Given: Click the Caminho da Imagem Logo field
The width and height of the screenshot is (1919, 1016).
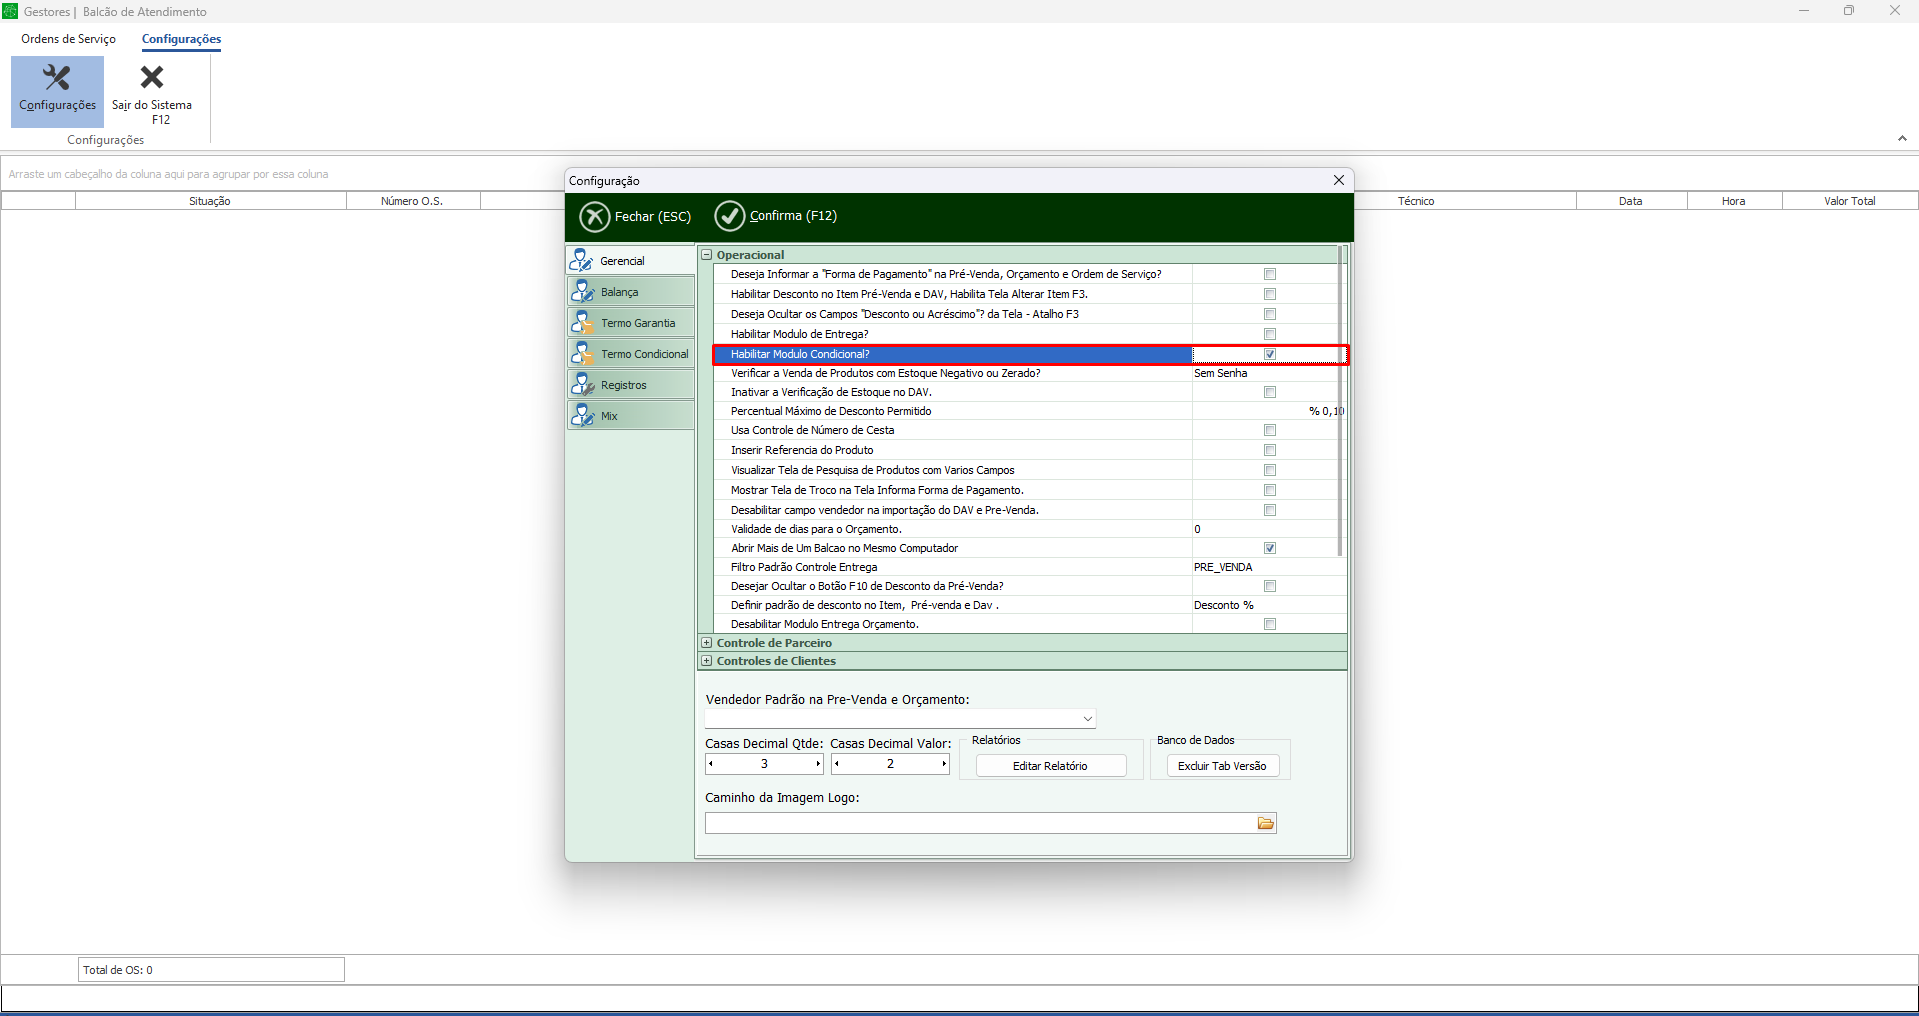Looking at the screenshot, I should (979, 823).
